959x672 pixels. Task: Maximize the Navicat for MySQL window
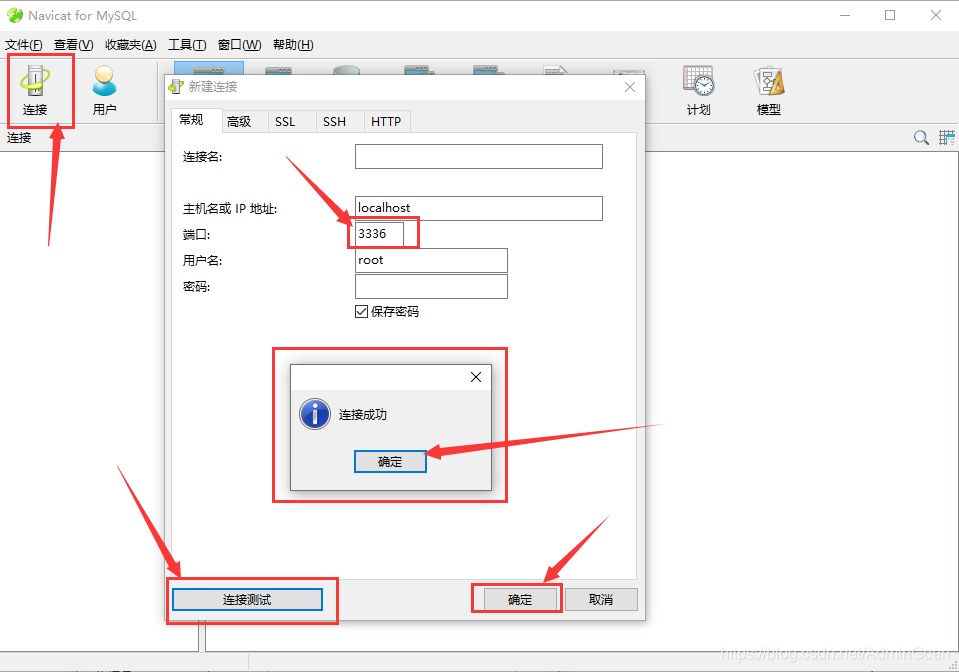pyautogui.click(x=890, y=15)
